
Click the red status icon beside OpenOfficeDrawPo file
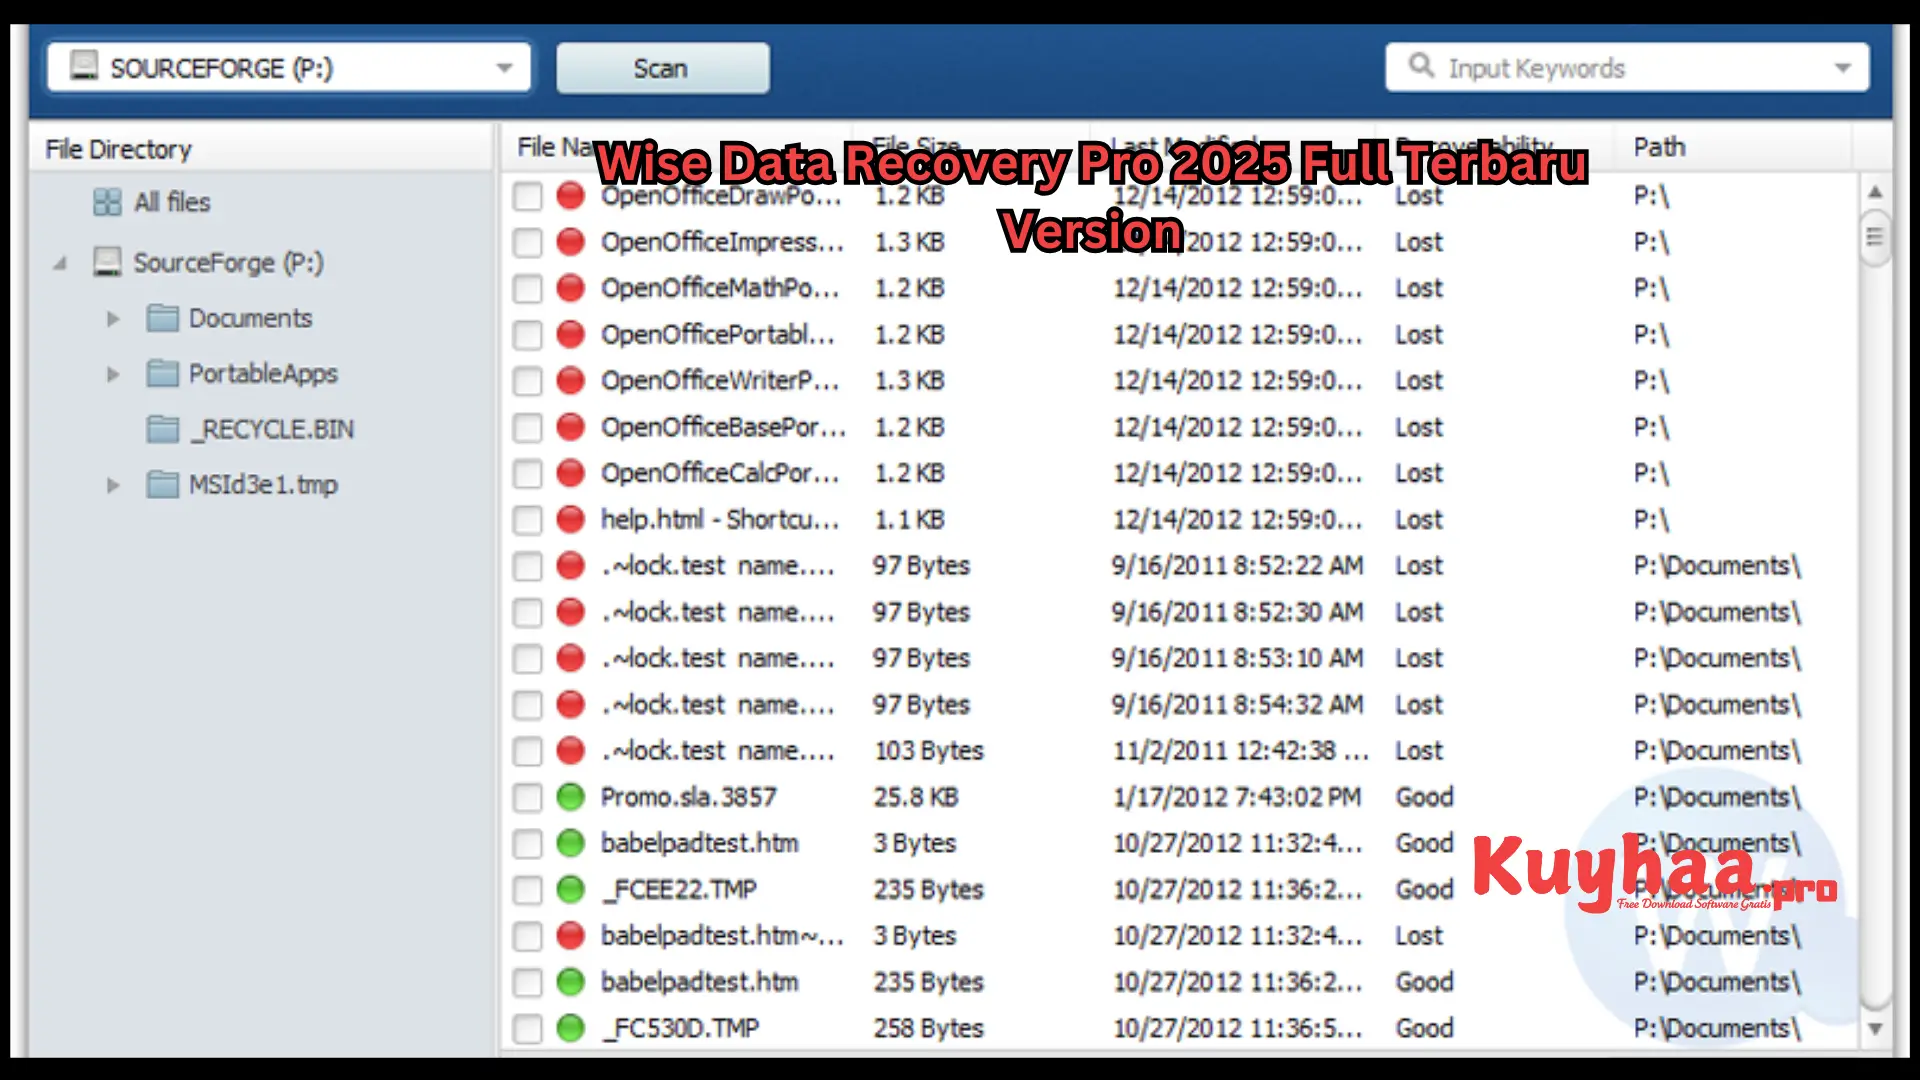570,196
